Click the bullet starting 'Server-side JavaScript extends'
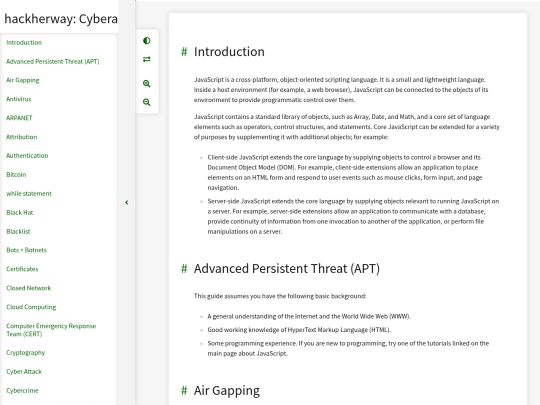 click(353, 216)
